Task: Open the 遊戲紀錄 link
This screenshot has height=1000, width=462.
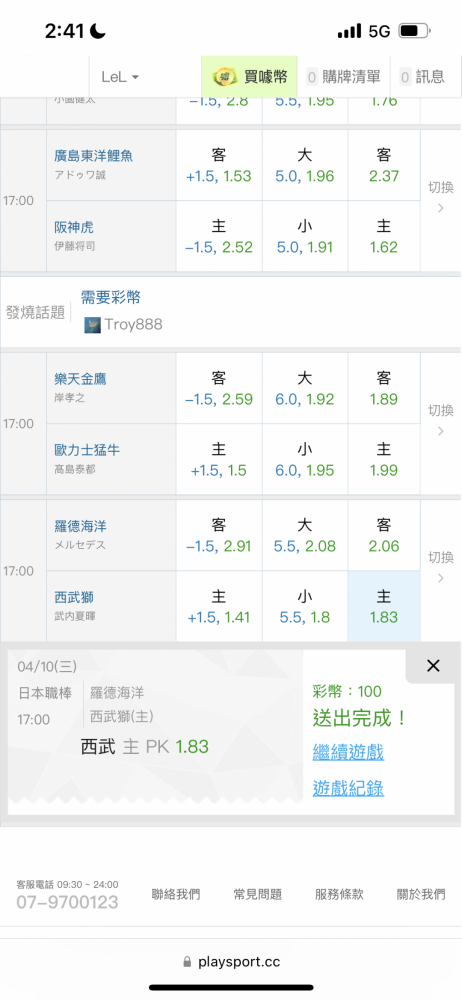Action: click(348, 789)
